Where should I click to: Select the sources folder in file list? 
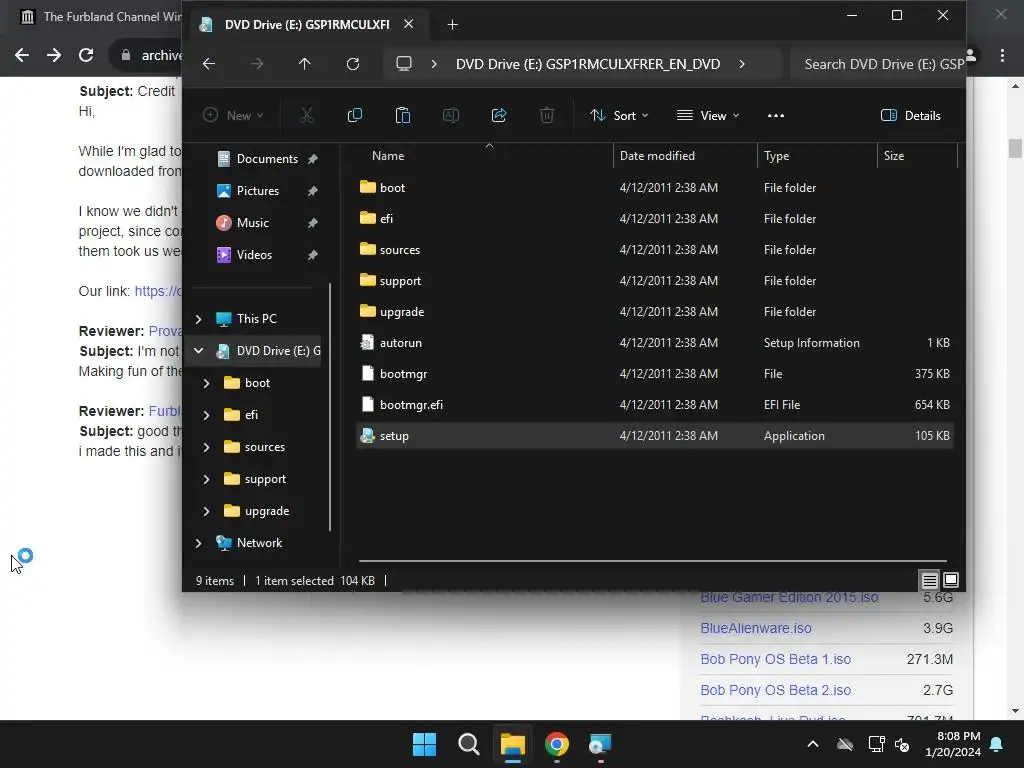[654, 249]
